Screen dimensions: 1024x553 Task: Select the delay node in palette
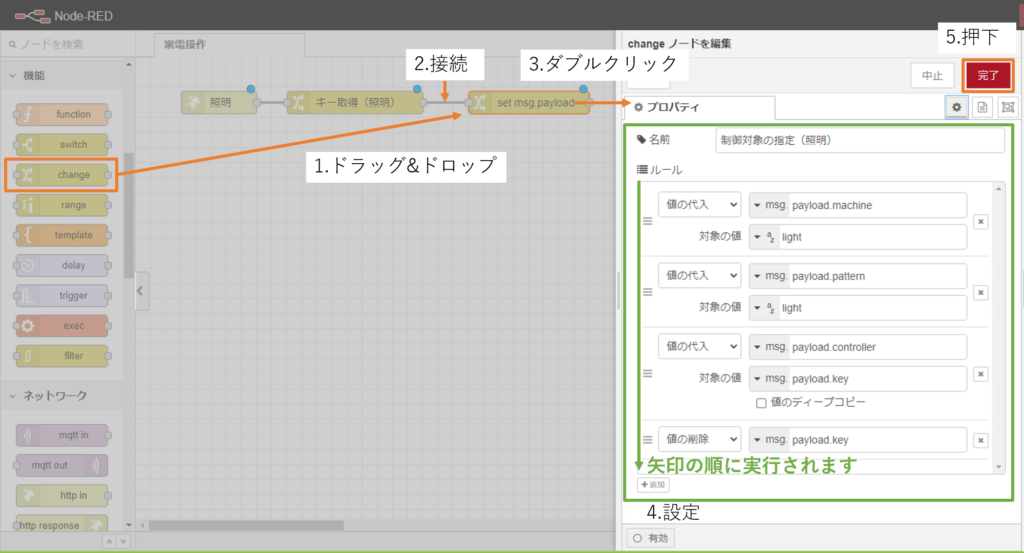pos(62,265)
